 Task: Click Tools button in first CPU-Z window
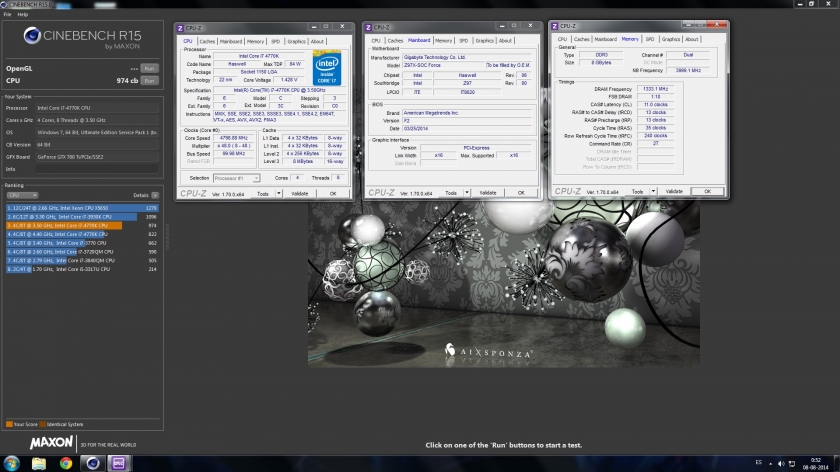click(x=263, y=193)
